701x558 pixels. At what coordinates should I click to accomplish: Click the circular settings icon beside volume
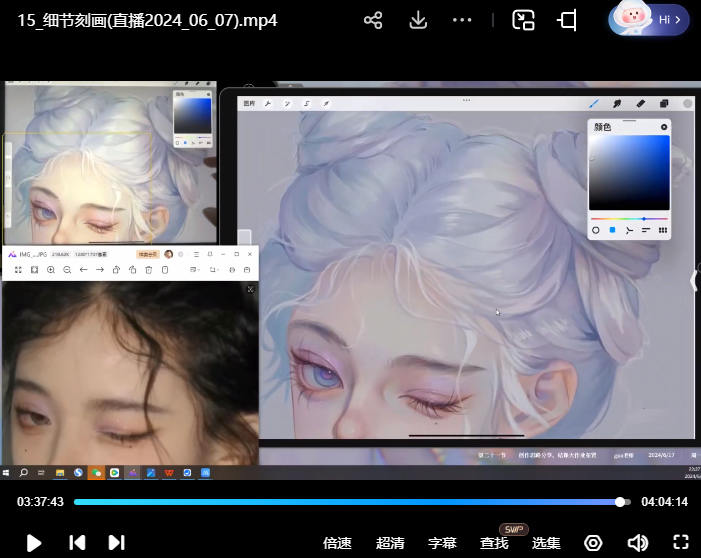coord(593,542)
